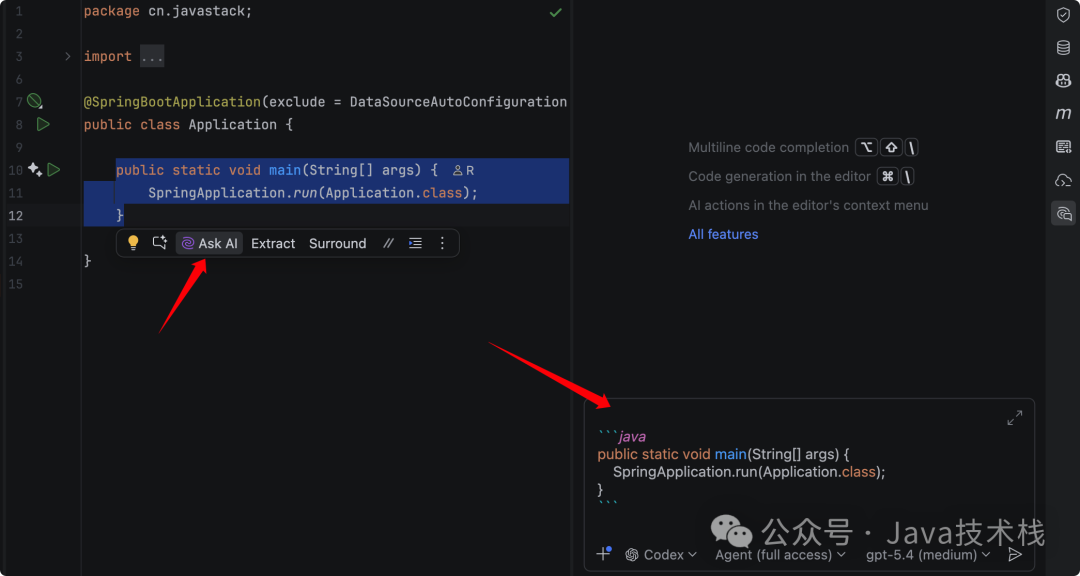
Task: Open the Maven tool window
Action: [1063, 114]
